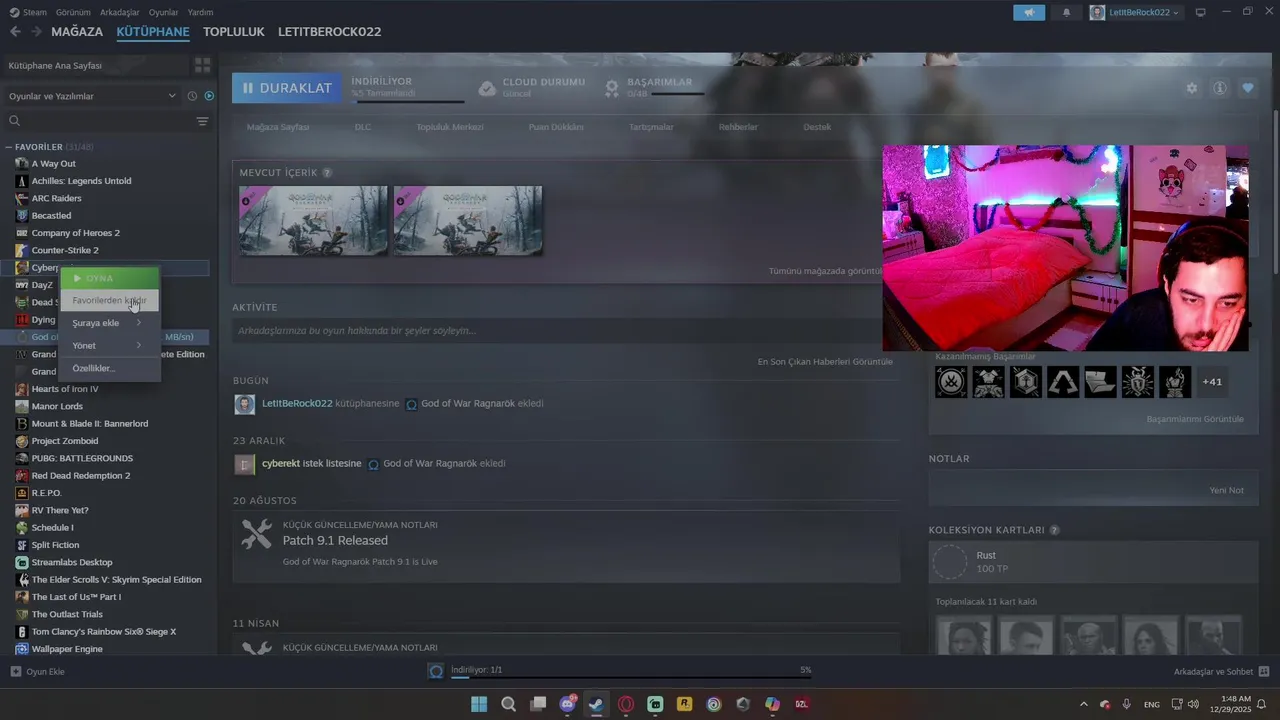Viewport: 1280px width, 720px height.
Task: Open the LETITBEROCK022 profile tab
Action: coord(329,32)
